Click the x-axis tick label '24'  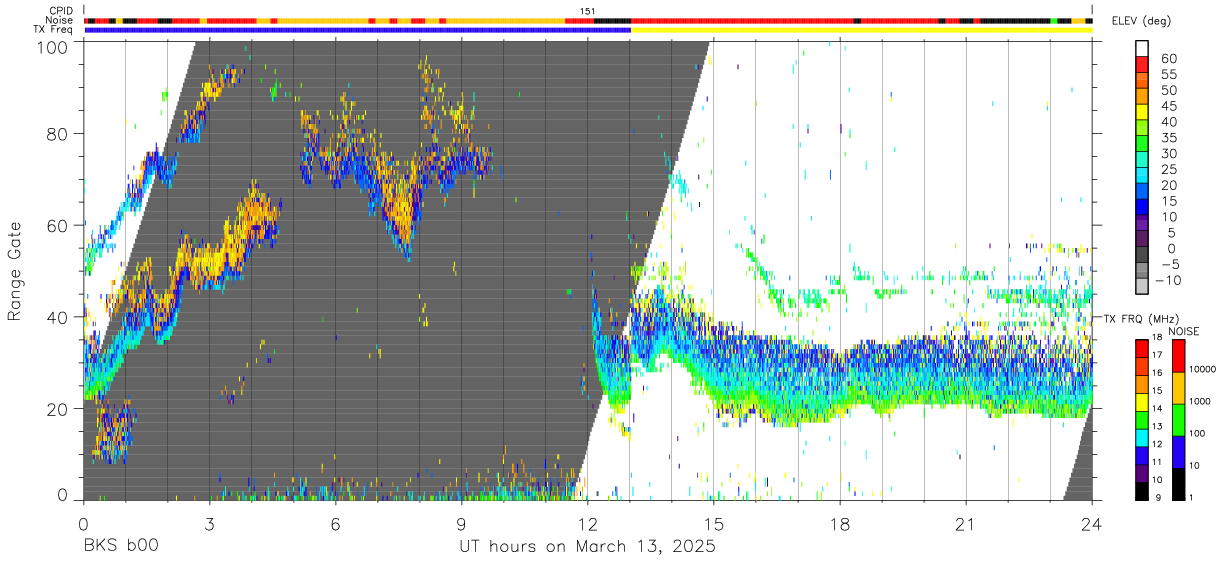point(1092,523)
